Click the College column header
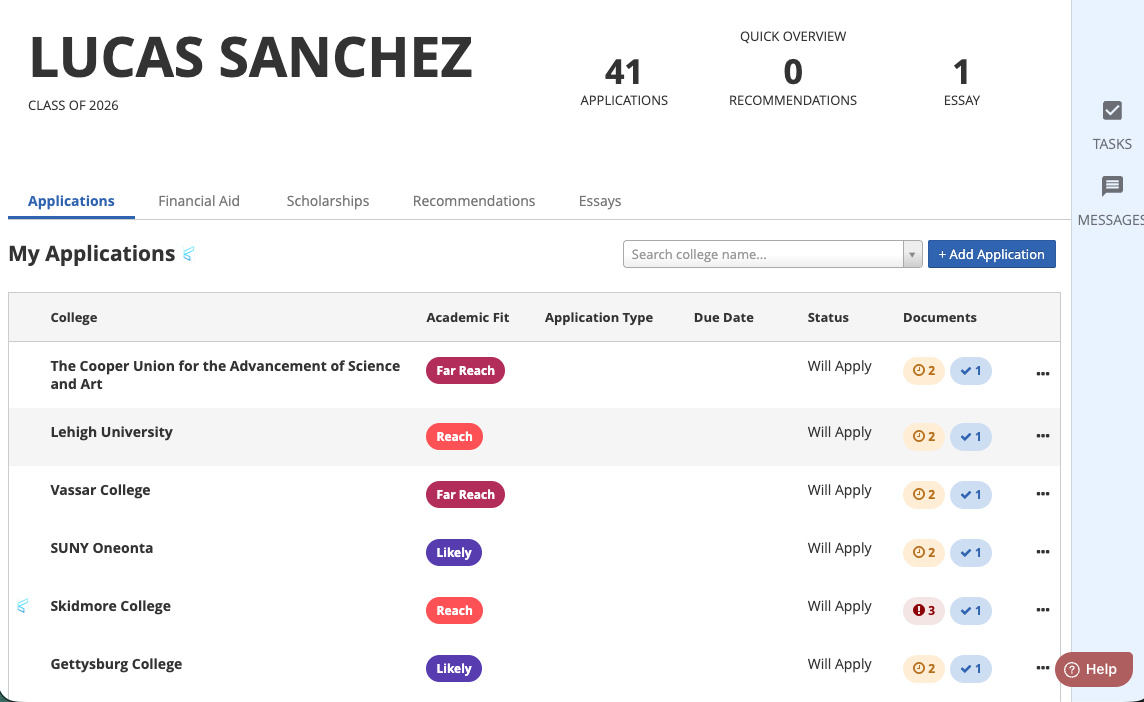This screenshot has height=702, width=1144. click(74, 317)
